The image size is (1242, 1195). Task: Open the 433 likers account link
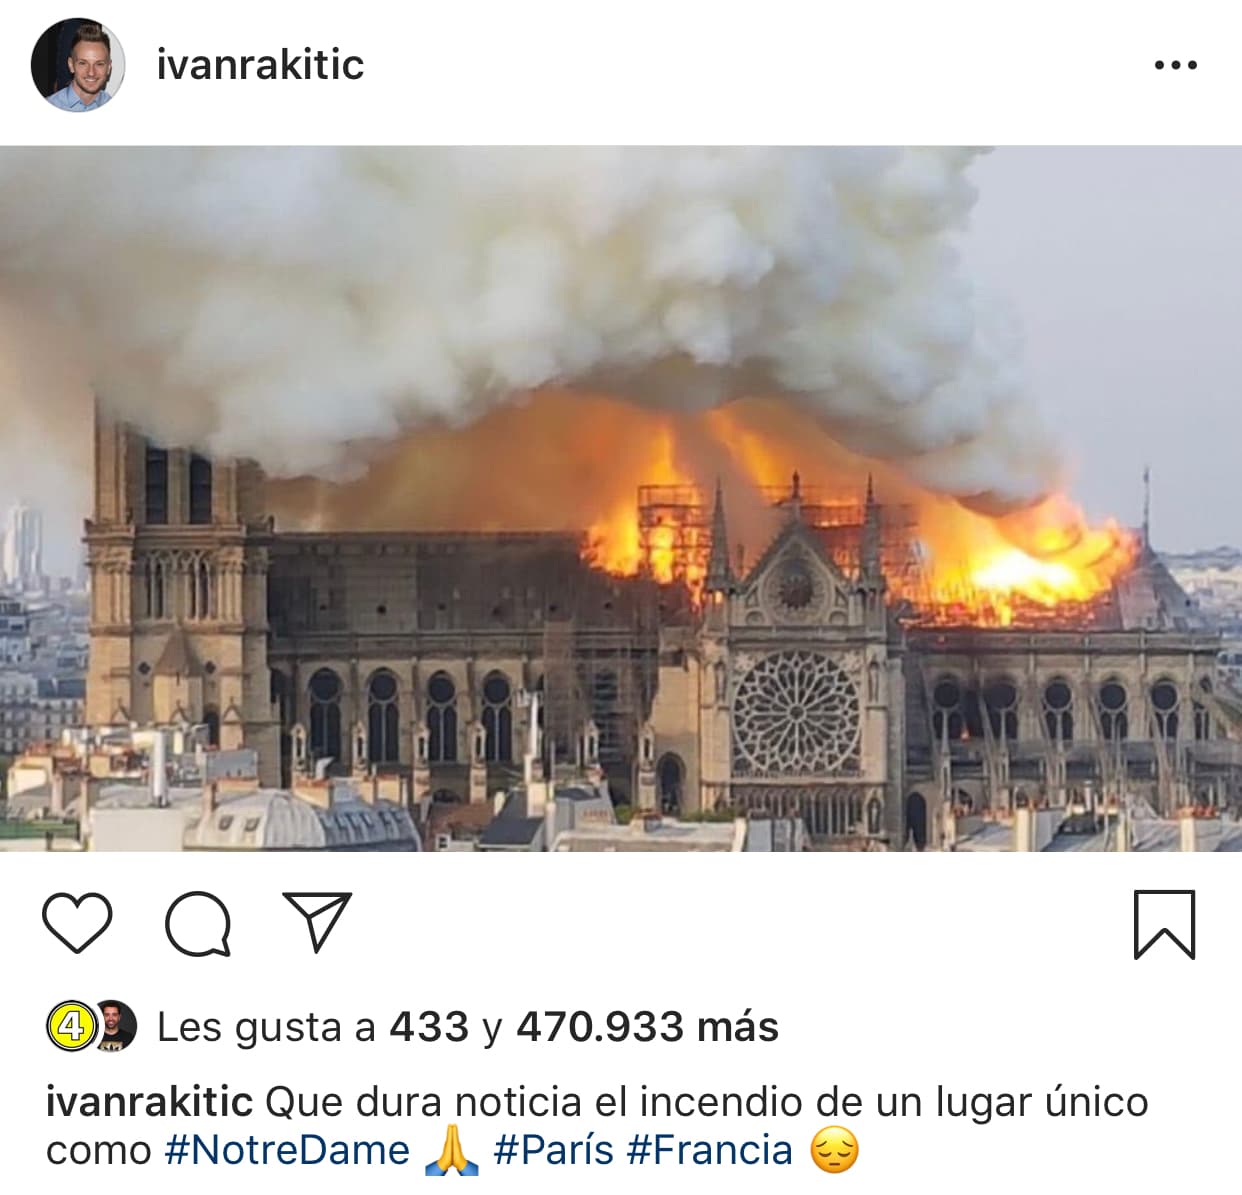pyautogui.click(x=429, y=1027)
